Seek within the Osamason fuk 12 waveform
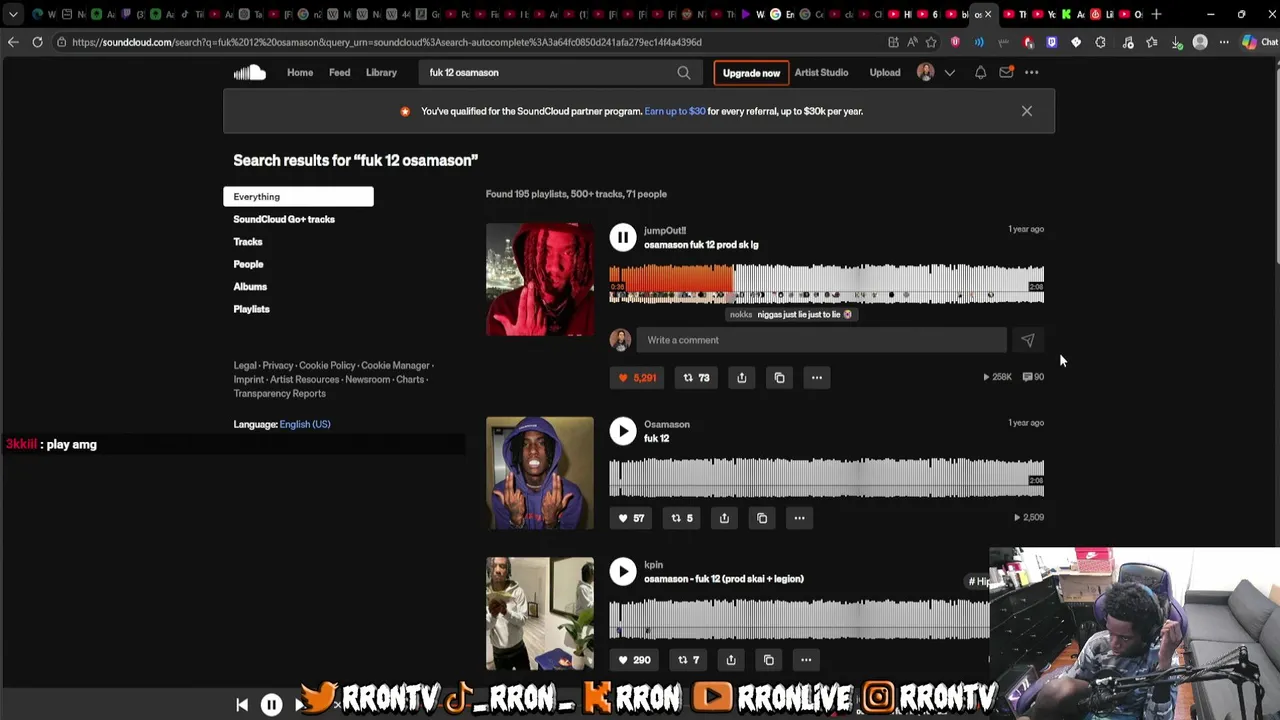This screenshot has width=1280, height=720. [826, 478]
